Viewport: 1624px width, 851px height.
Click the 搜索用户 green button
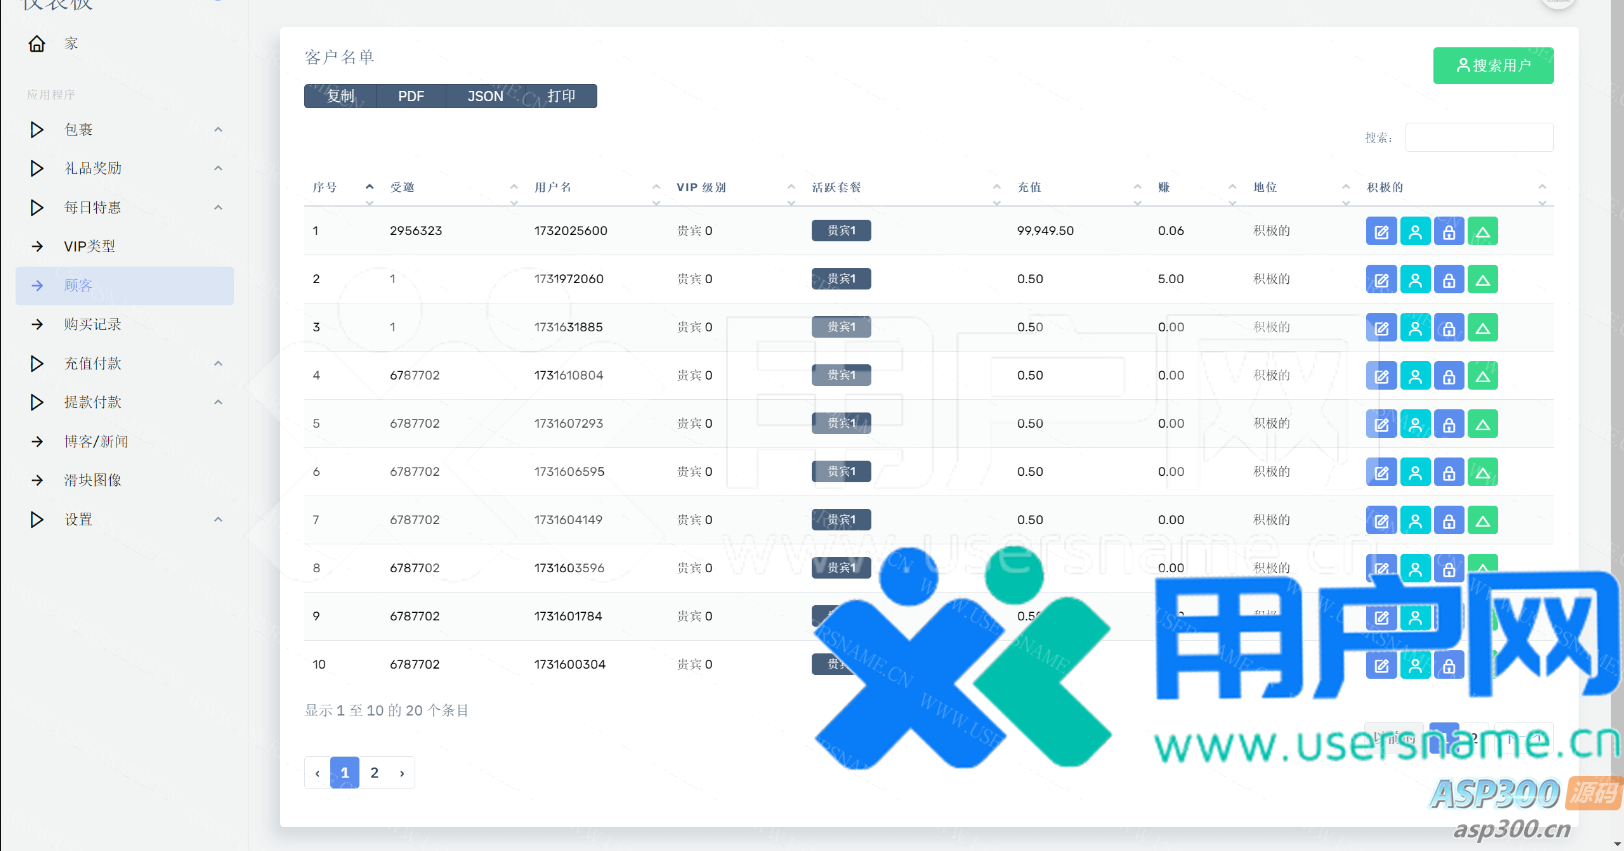[1493, 66]
